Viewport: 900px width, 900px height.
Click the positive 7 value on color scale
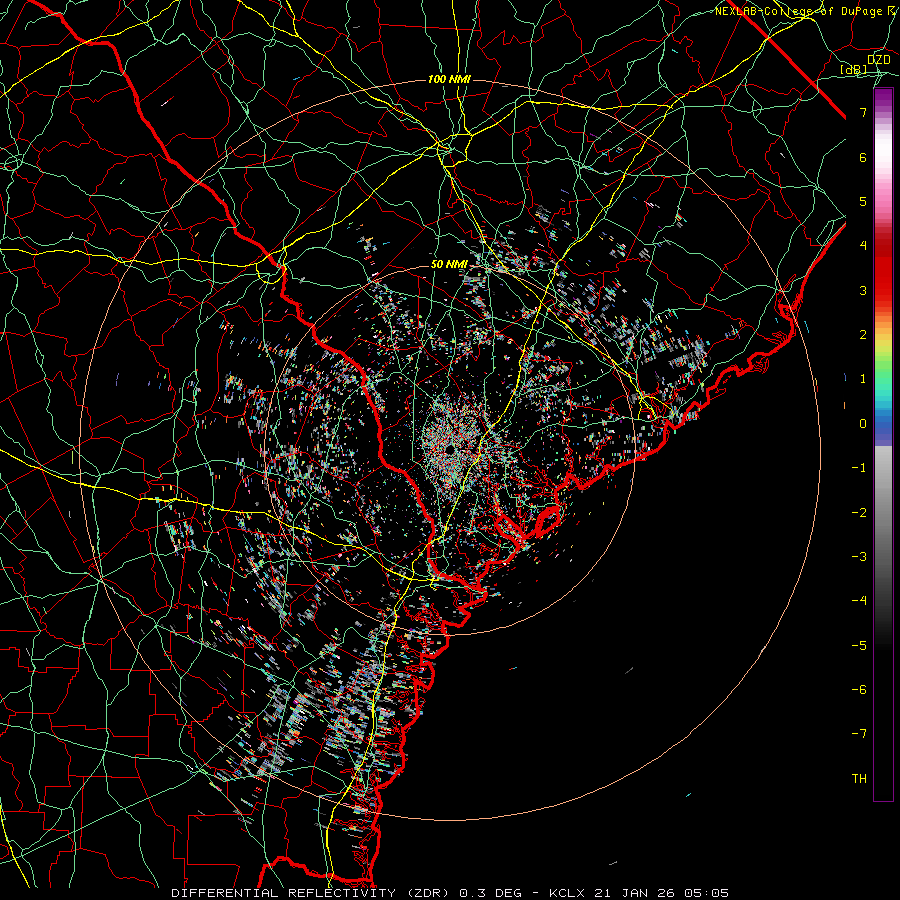[863, 112]
